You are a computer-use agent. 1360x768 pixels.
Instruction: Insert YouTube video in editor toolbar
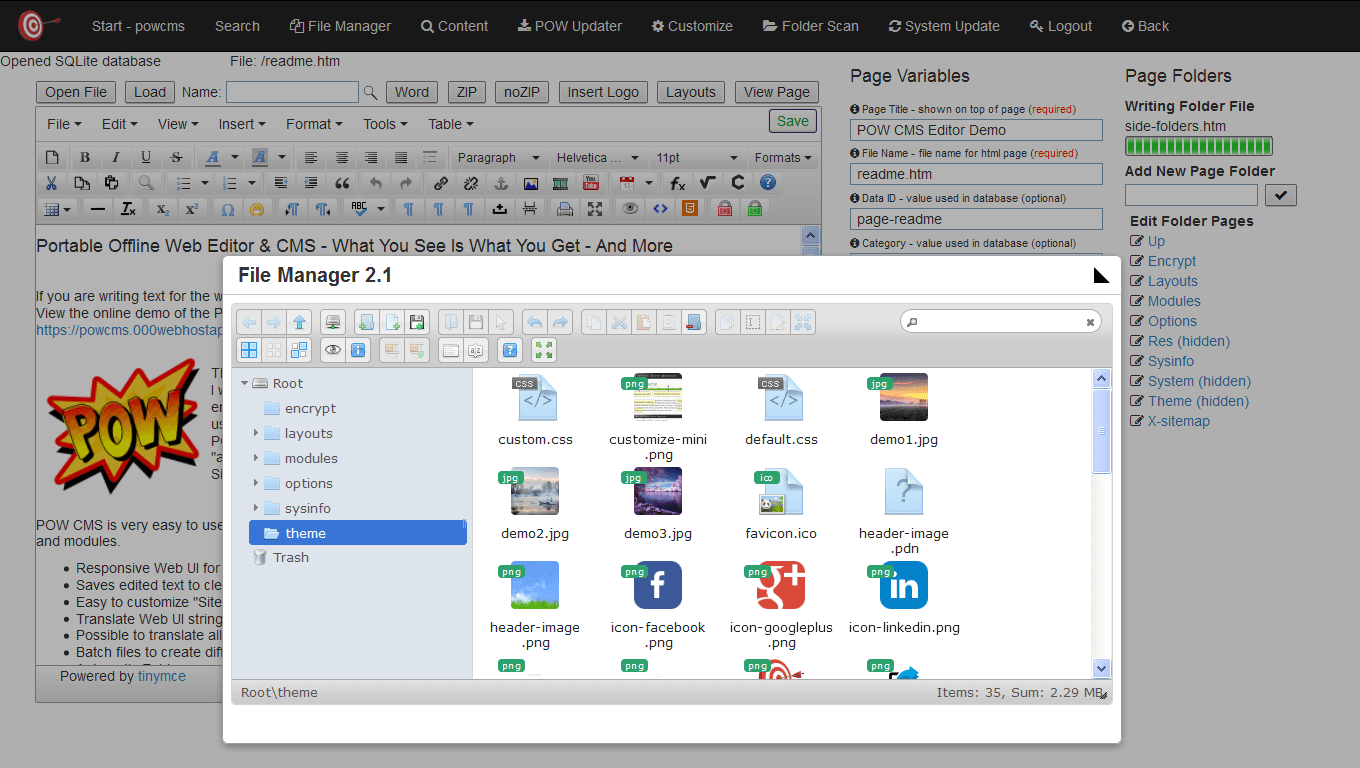590,183
